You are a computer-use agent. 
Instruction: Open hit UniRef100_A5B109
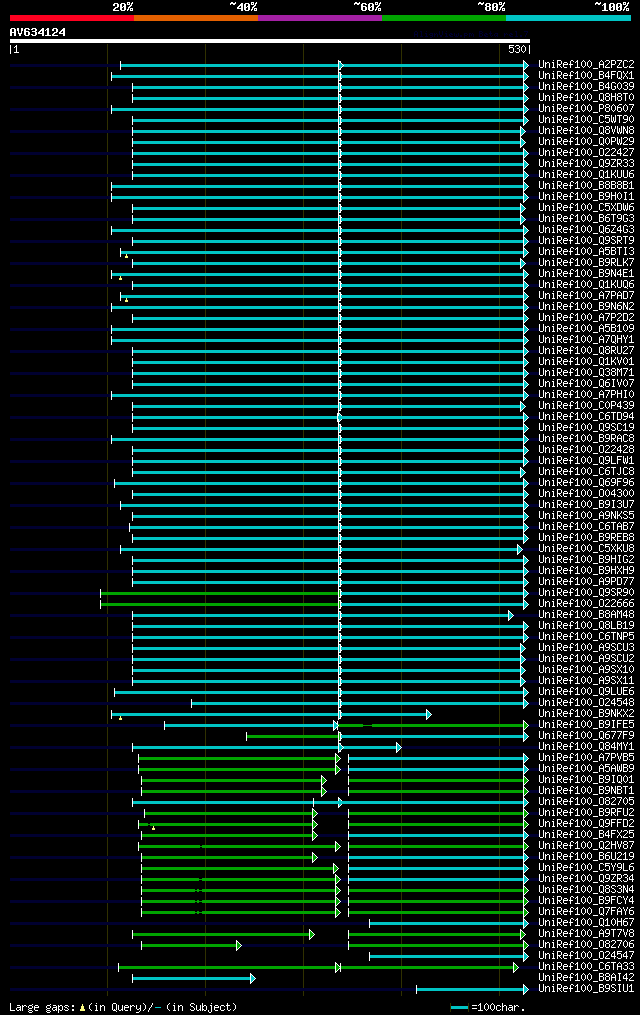point(586,329)
